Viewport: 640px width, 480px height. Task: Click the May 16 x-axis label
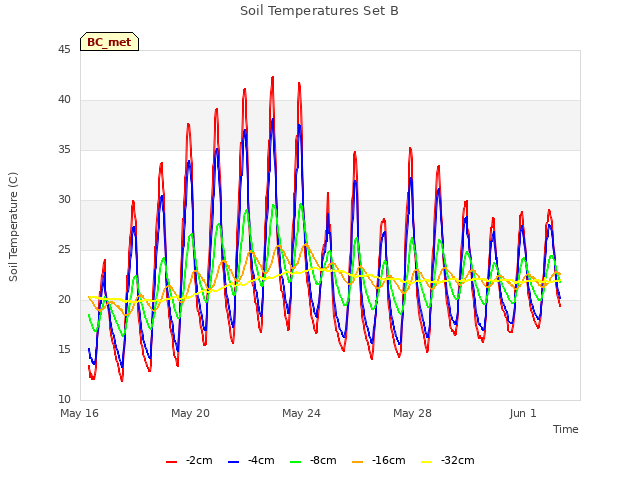[79, 413]
